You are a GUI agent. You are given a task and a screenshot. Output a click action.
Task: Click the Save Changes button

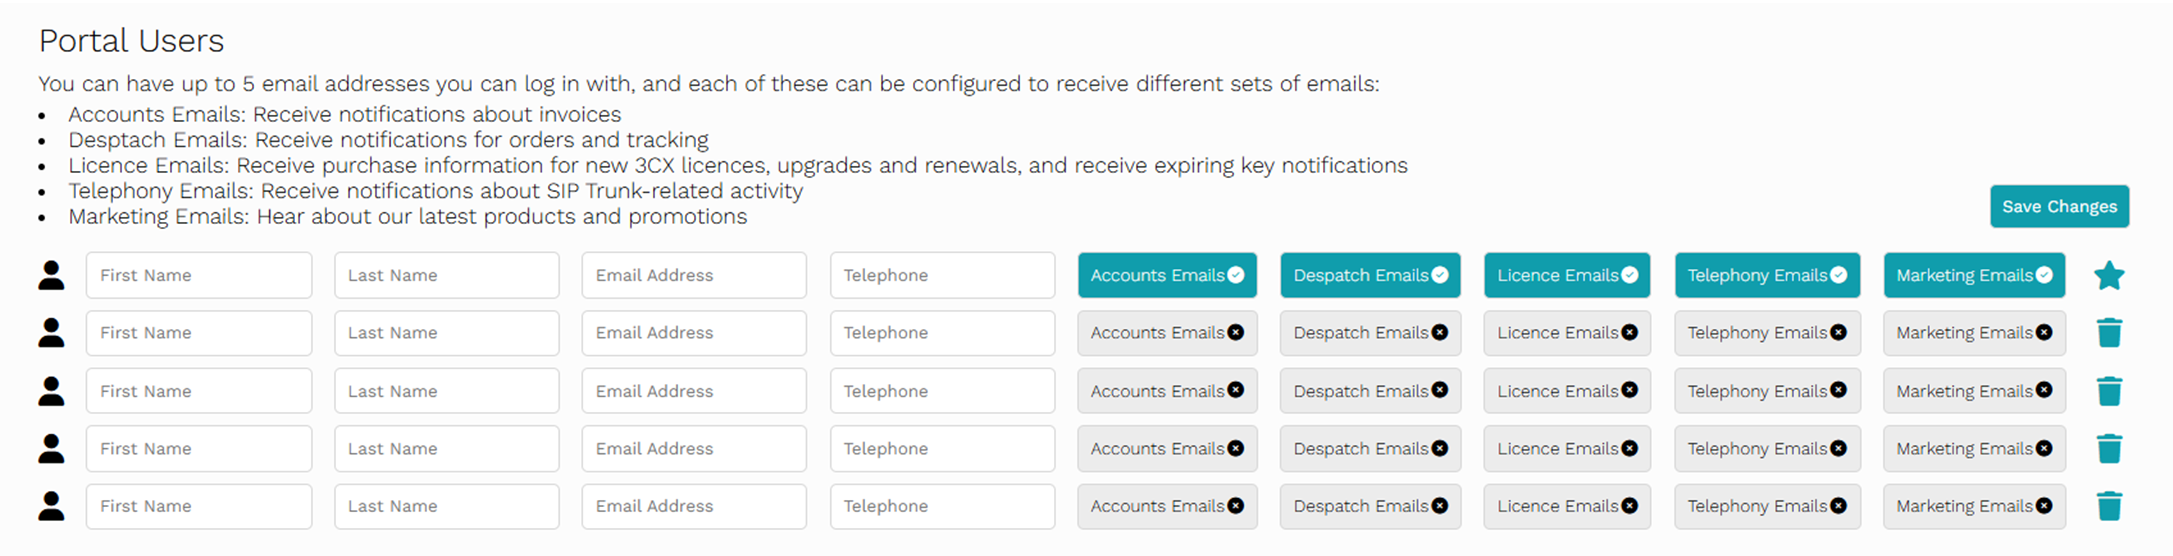[x=2059, y=206]
